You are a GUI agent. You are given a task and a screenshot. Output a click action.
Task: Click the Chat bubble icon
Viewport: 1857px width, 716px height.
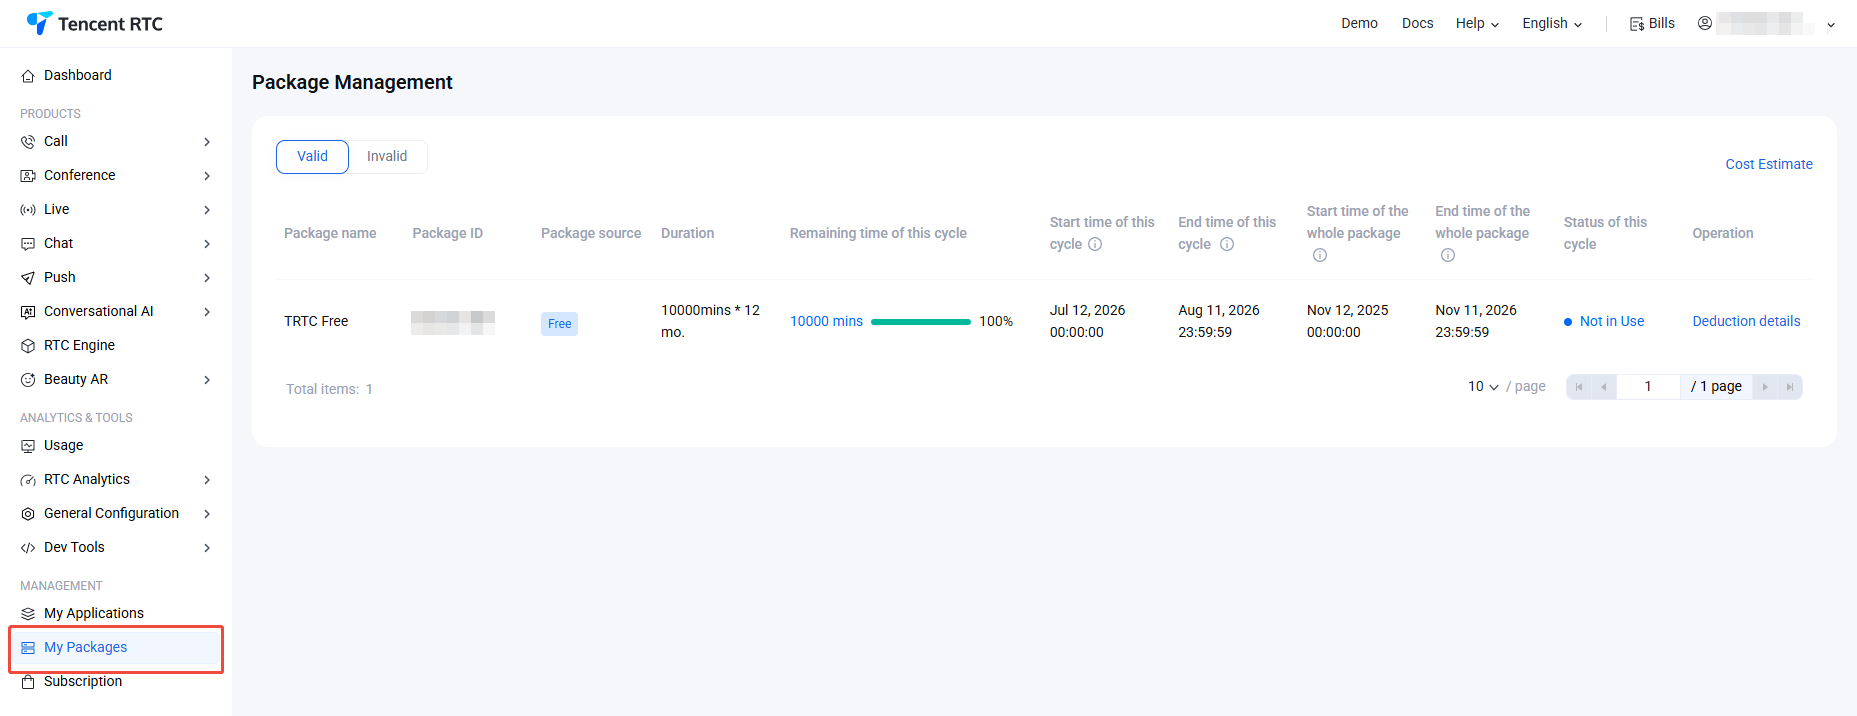[28, 244]
